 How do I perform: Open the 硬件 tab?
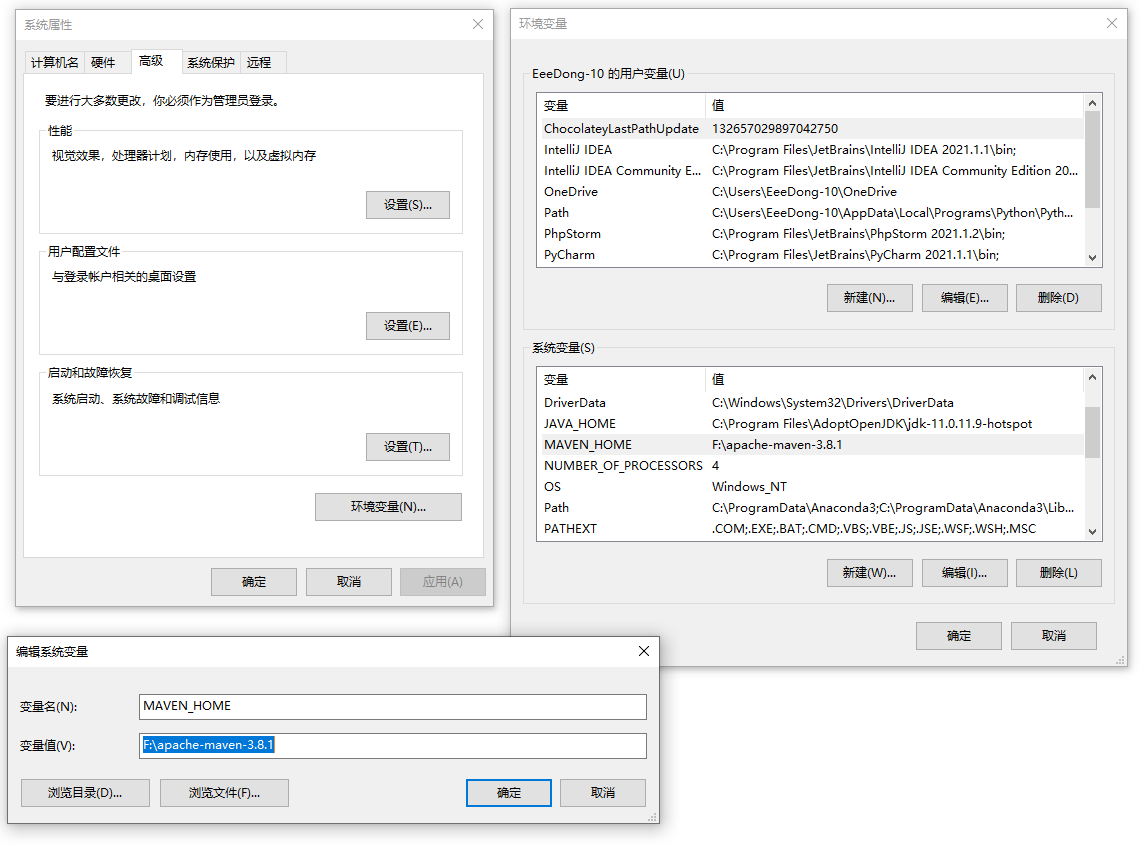click(x=103, y=62)
